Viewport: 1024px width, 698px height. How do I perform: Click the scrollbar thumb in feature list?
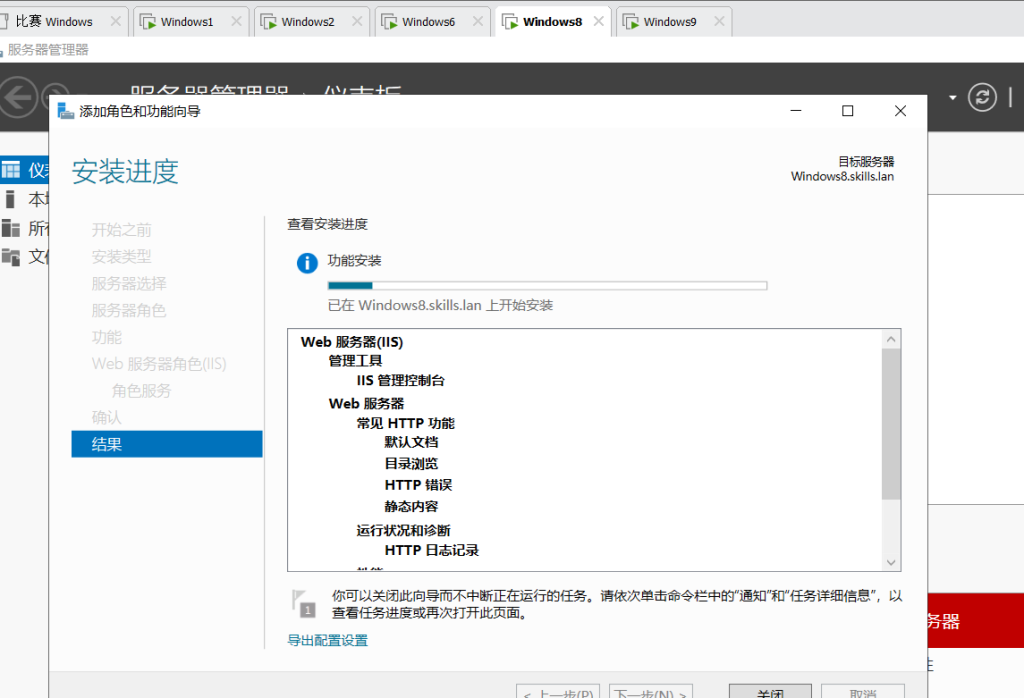(891, 424)
